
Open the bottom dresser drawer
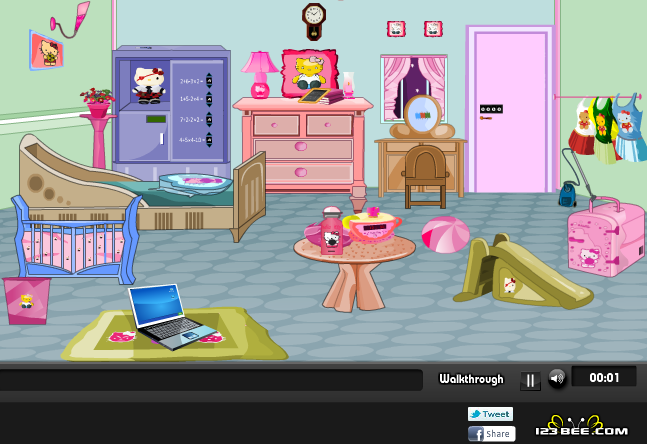click(x=303, y=173)
